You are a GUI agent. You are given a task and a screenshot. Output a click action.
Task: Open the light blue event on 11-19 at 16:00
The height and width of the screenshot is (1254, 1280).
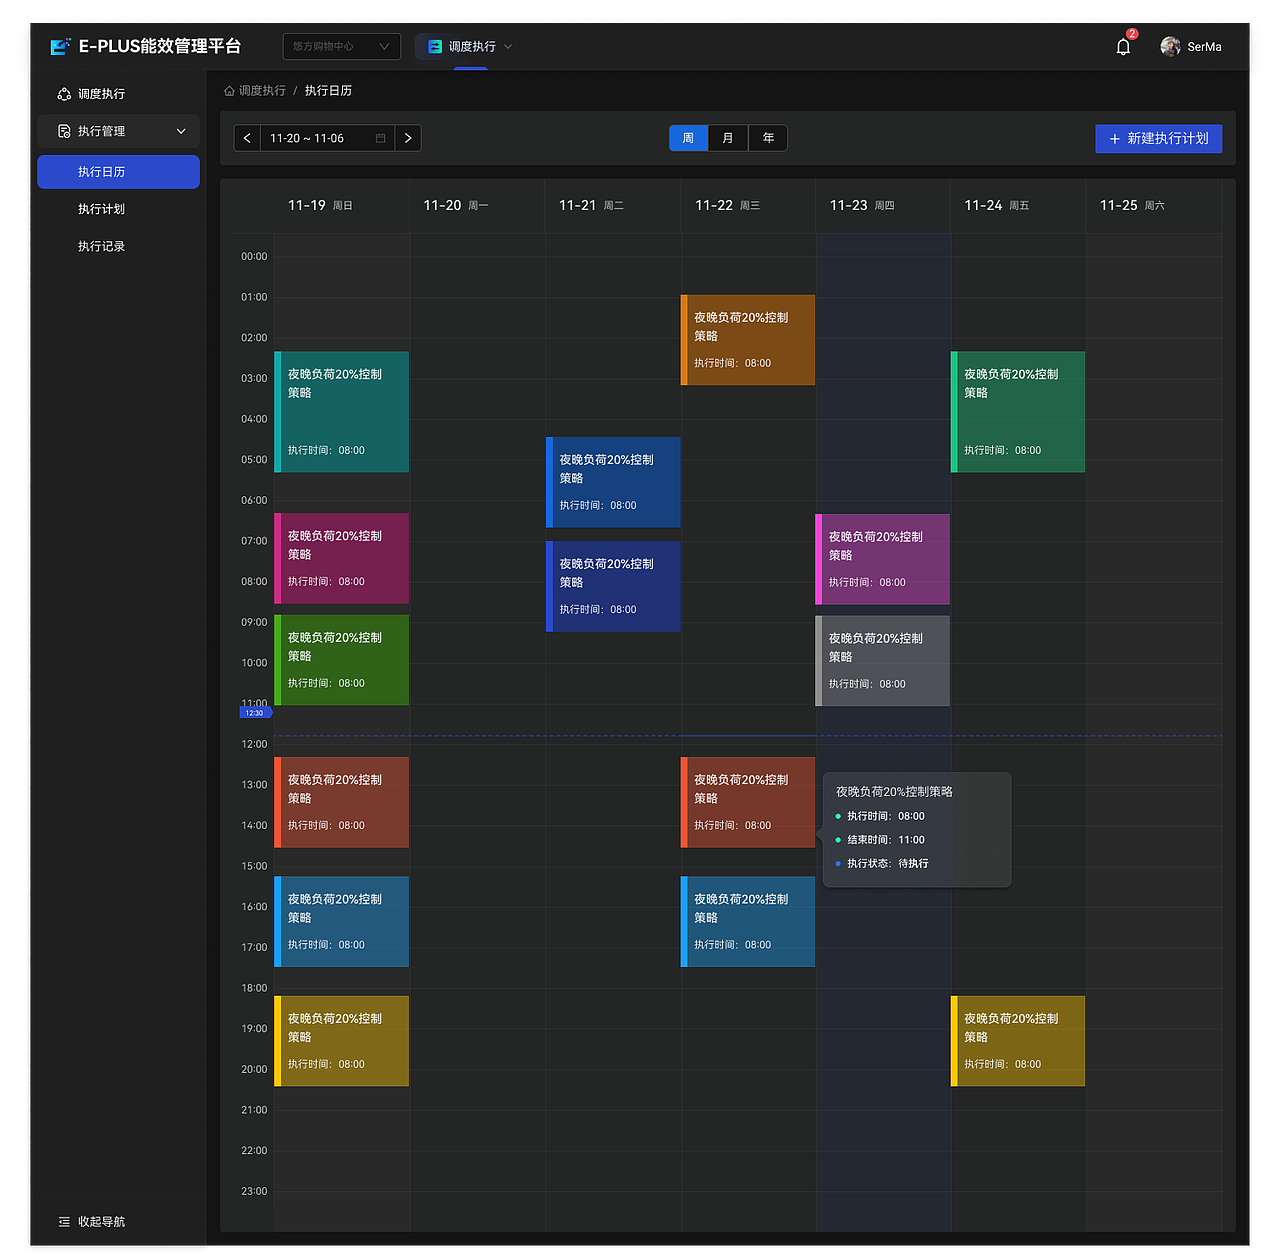[x=342, y=922]
